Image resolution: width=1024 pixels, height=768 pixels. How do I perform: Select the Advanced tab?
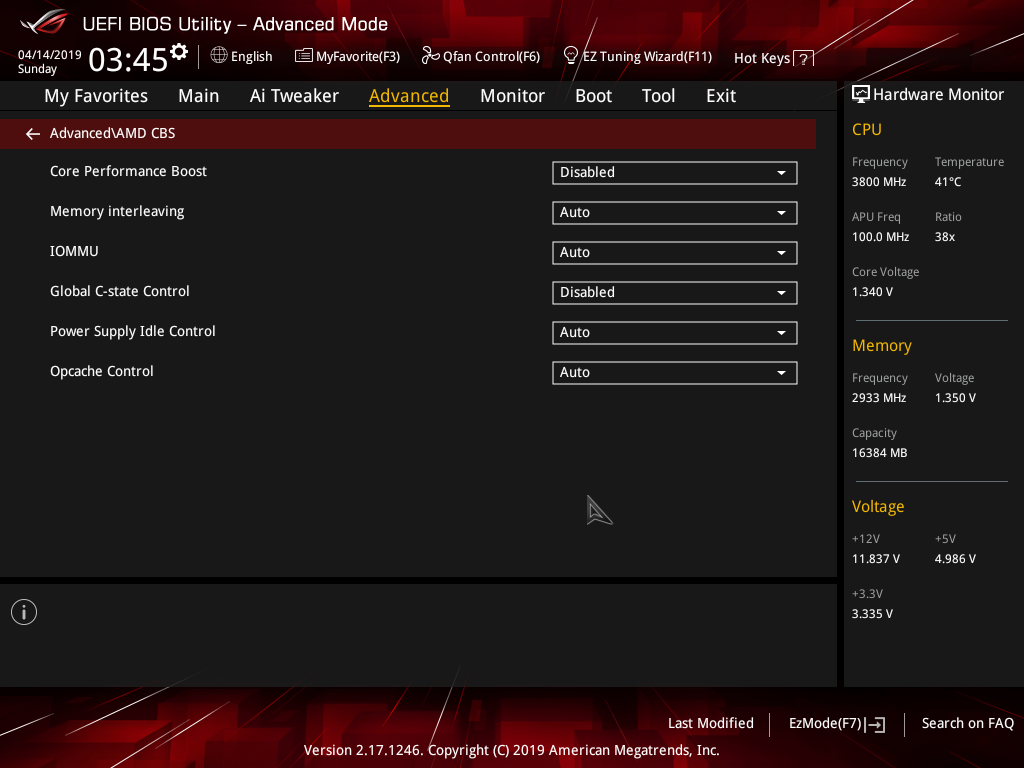click(409, 96)
